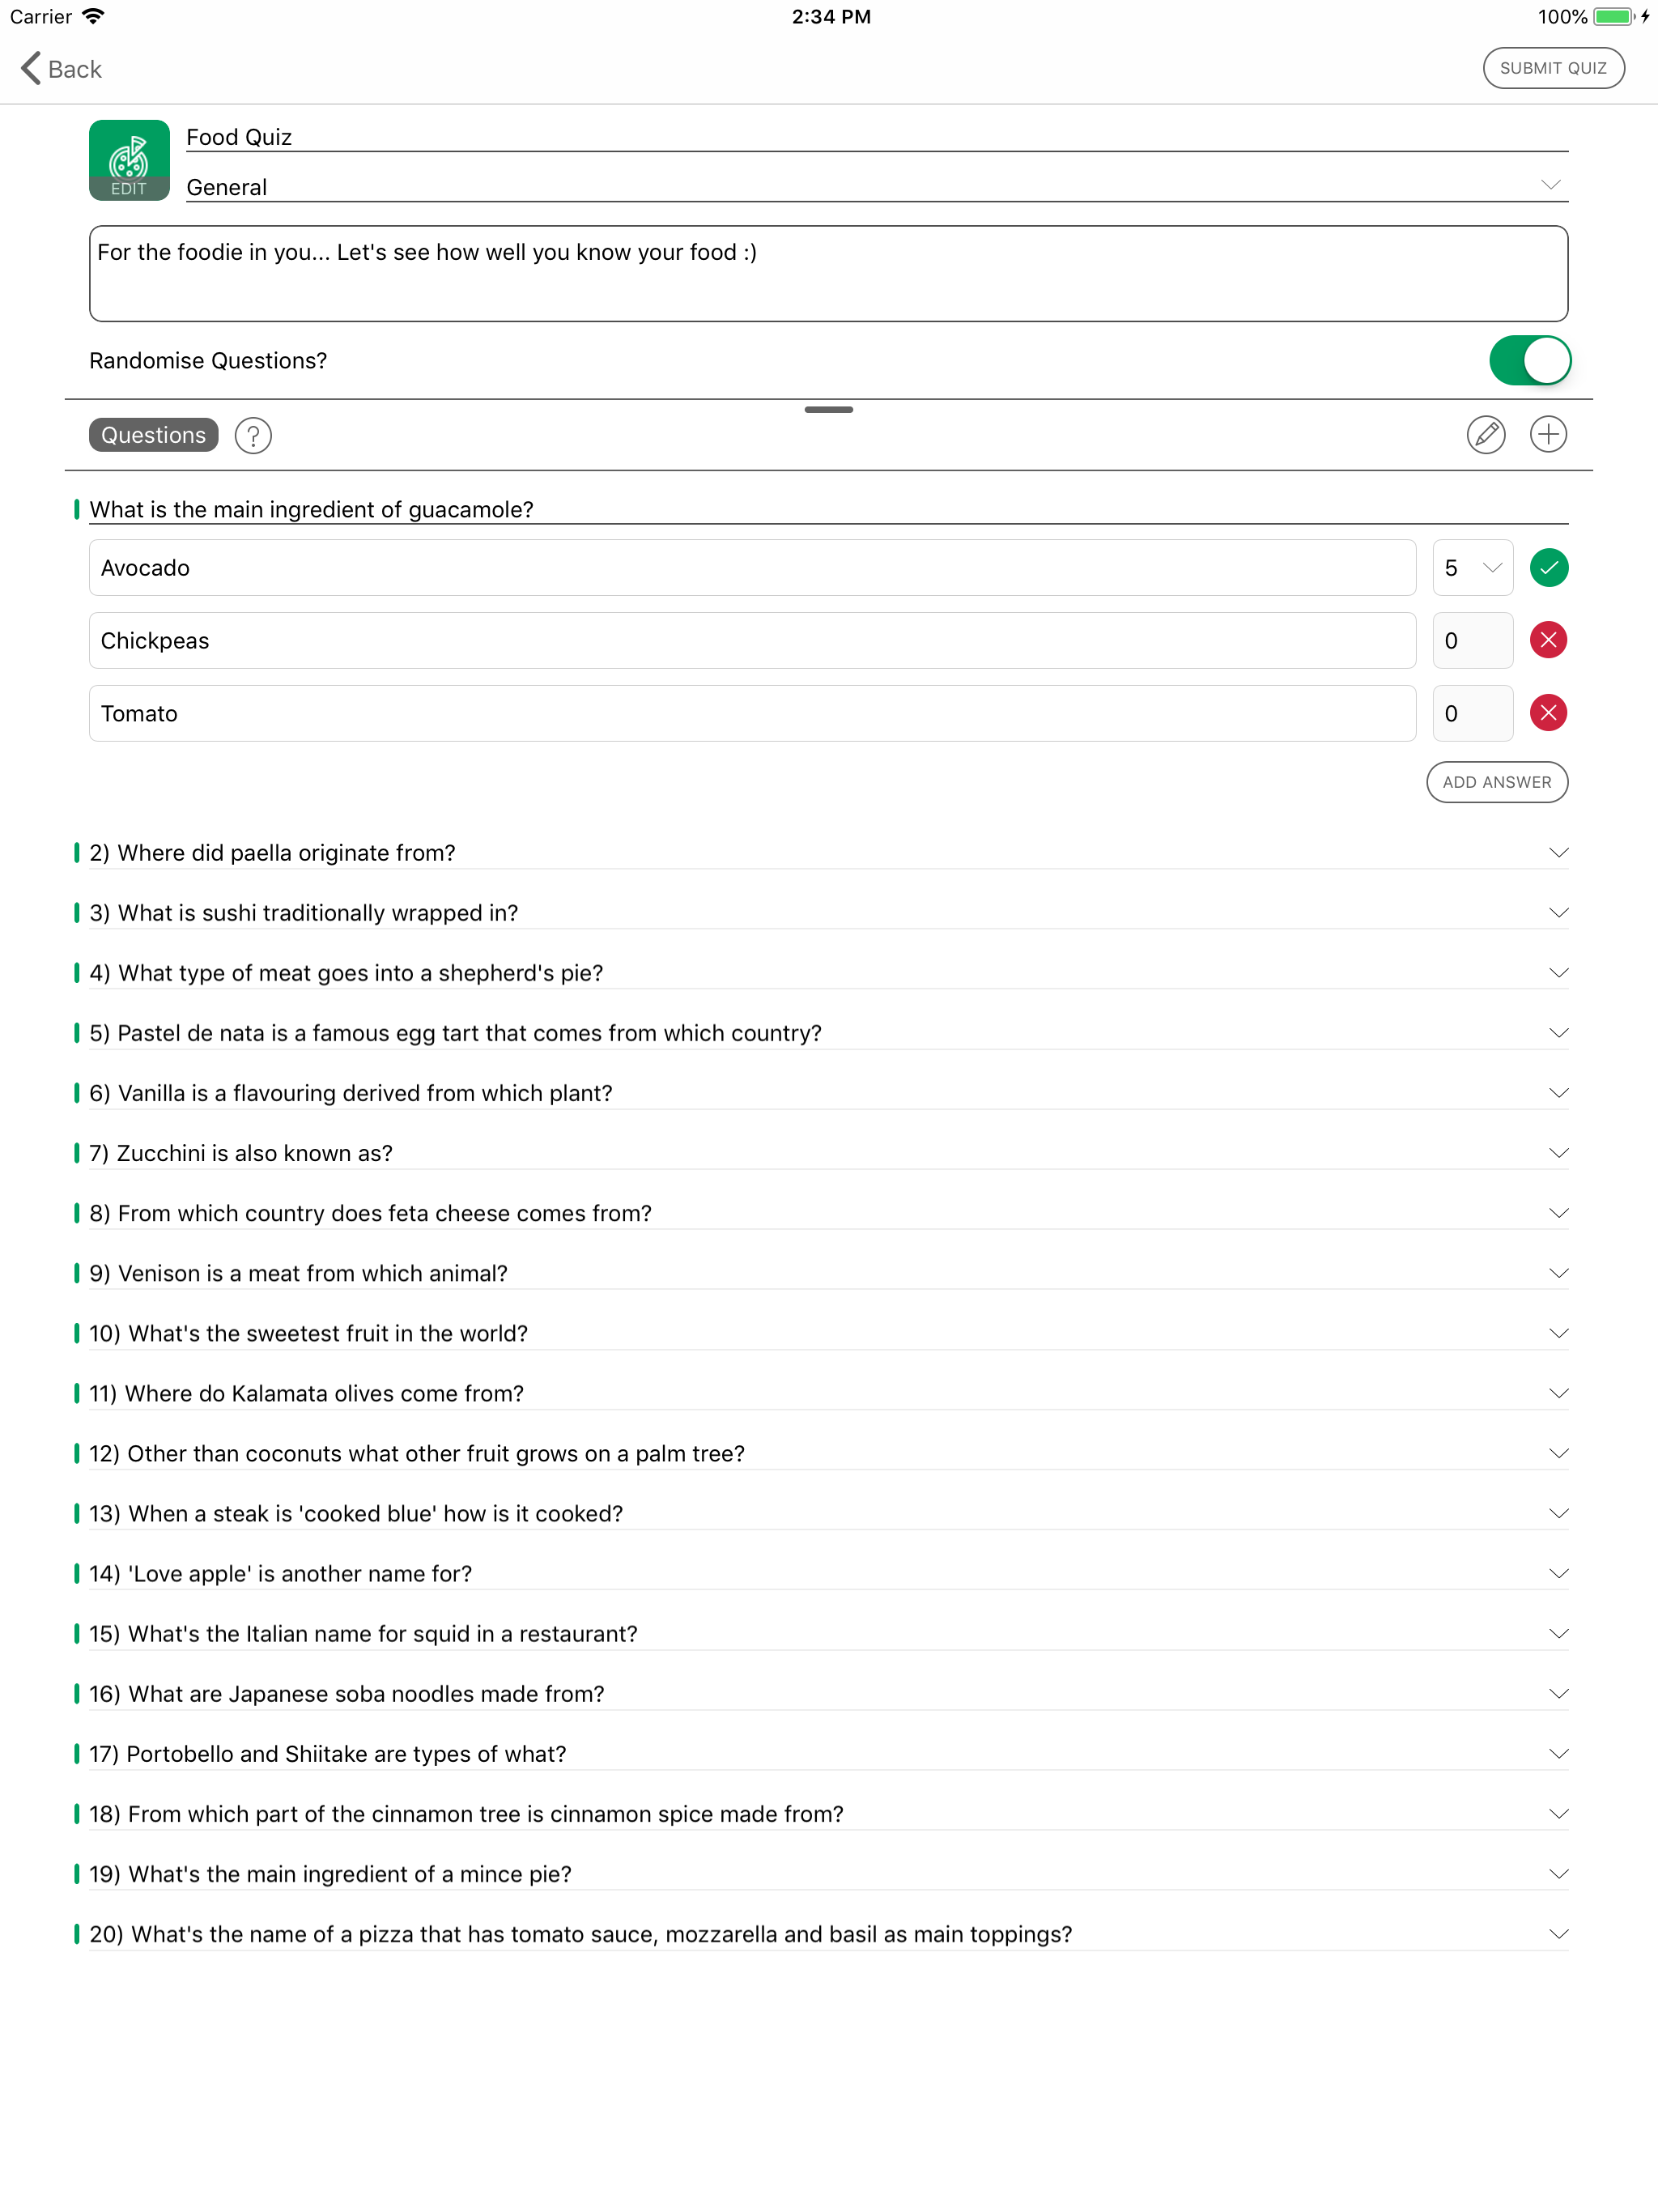The width and height of the screenshot is (1658, 2212).
Task: Tap the red X beside Tomato
Action: [x=1548, y=714]
